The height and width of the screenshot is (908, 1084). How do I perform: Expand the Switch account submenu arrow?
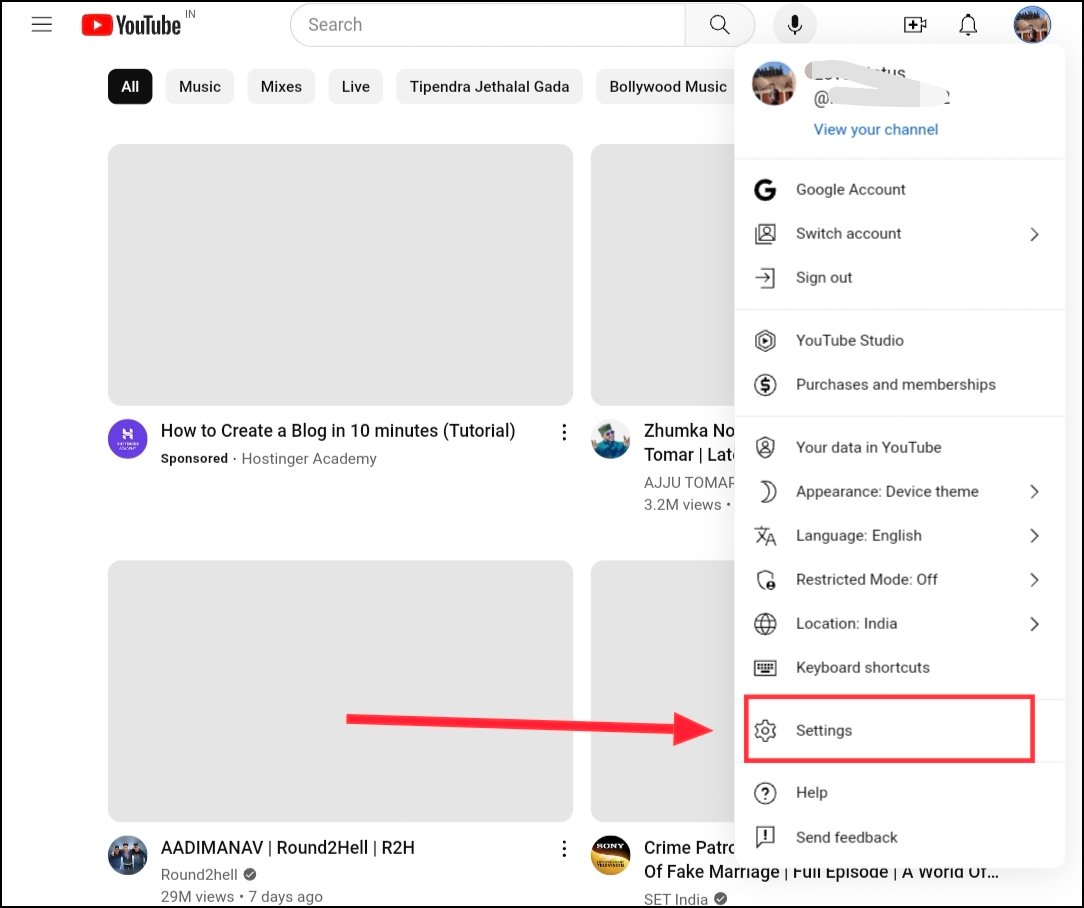(x=1034, y=234)
